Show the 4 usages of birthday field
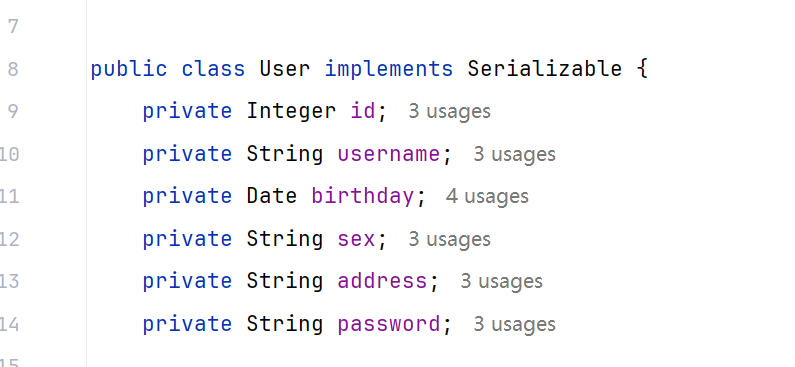 pyautogui.click(x=487, y=197)
